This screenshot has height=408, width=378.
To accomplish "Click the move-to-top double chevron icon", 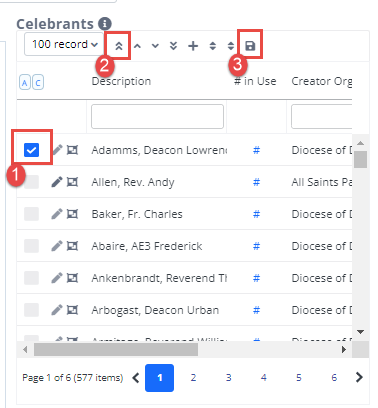I will coord(119,46).
